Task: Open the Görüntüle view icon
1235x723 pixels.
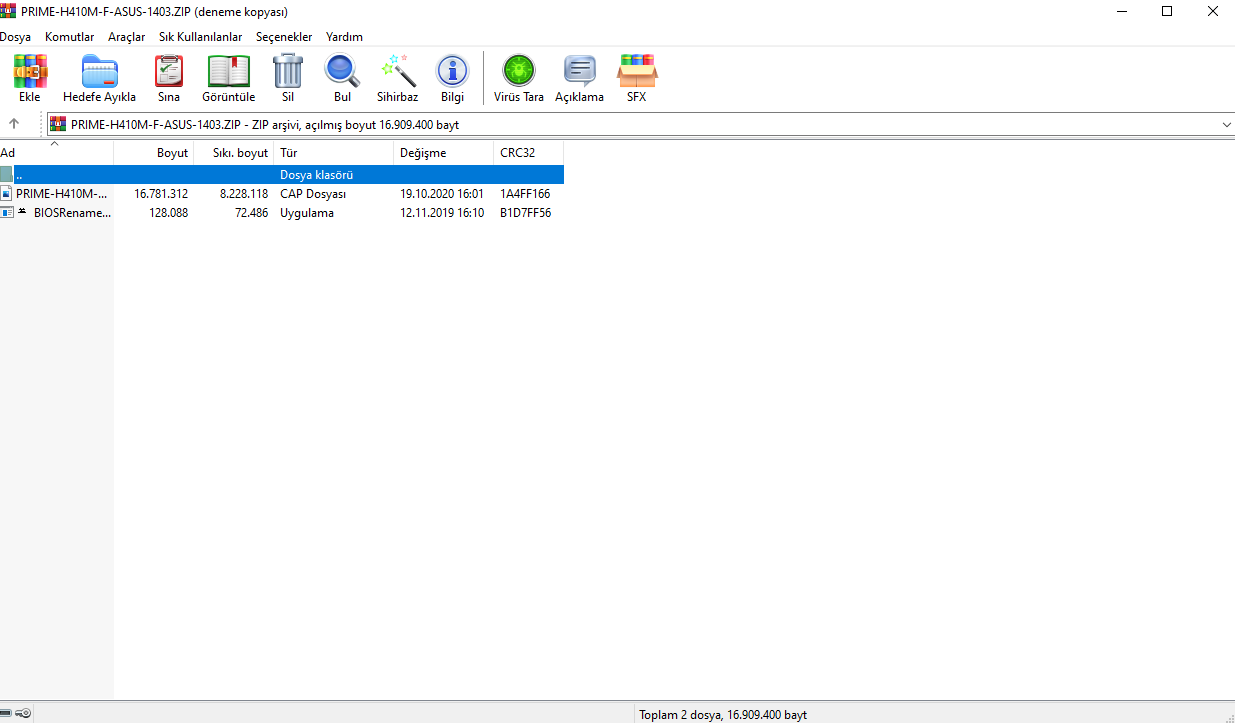Action: coord(229,72)
